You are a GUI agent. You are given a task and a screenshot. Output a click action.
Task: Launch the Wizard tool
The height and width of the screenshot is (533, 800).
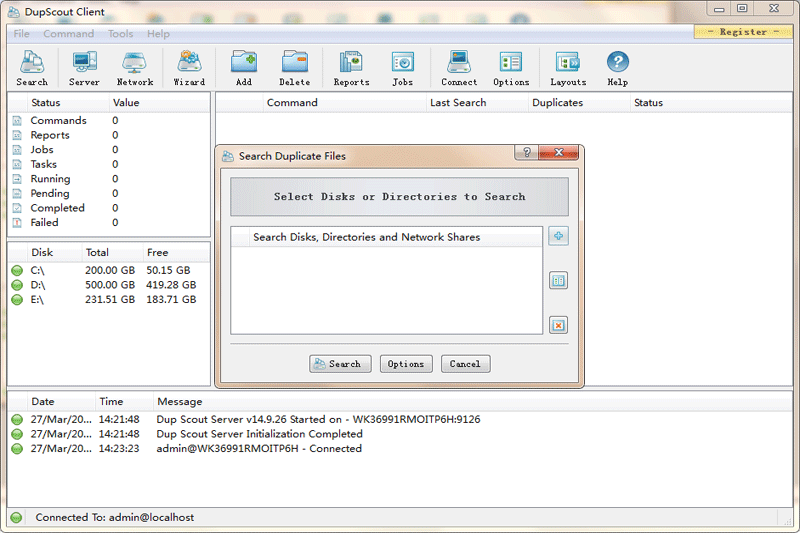click(189, 68)
